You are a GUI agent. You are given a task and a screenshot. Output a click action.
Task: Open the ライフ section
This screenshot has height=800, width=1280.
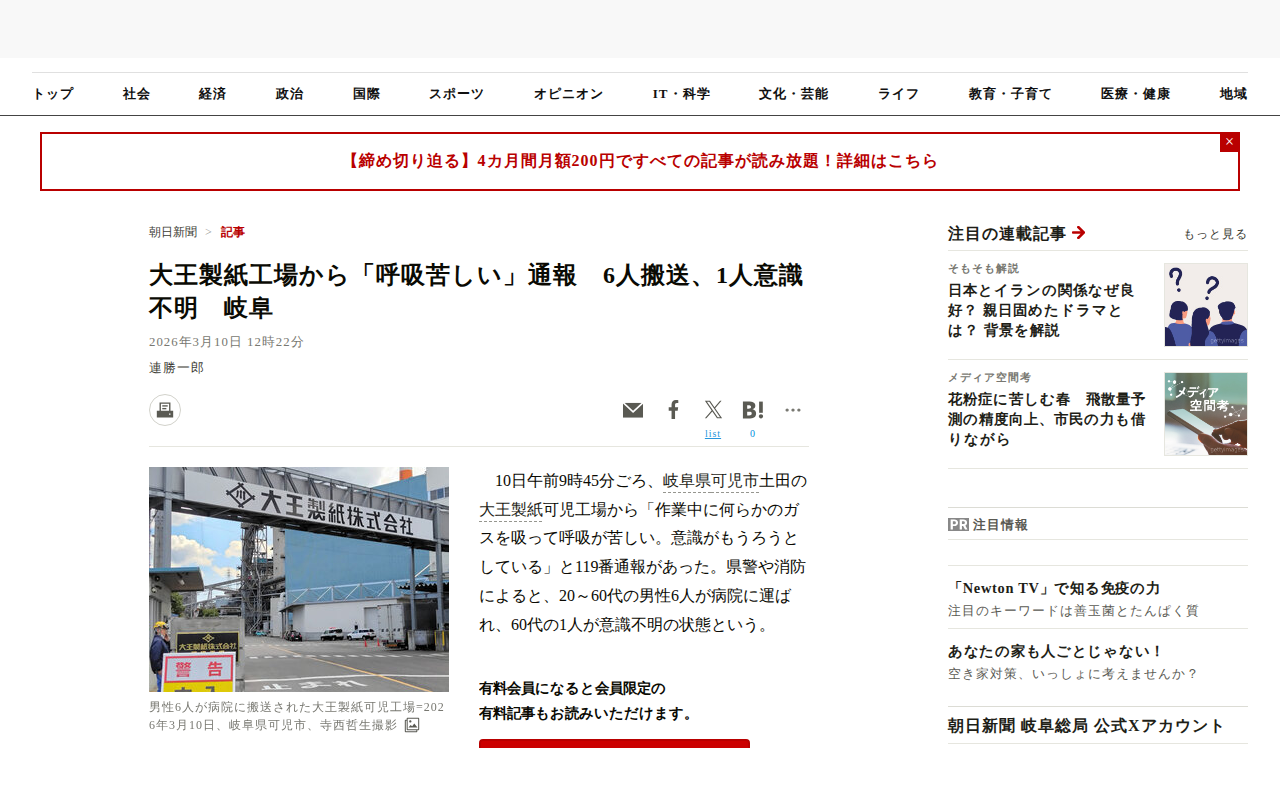coord(899,94)
